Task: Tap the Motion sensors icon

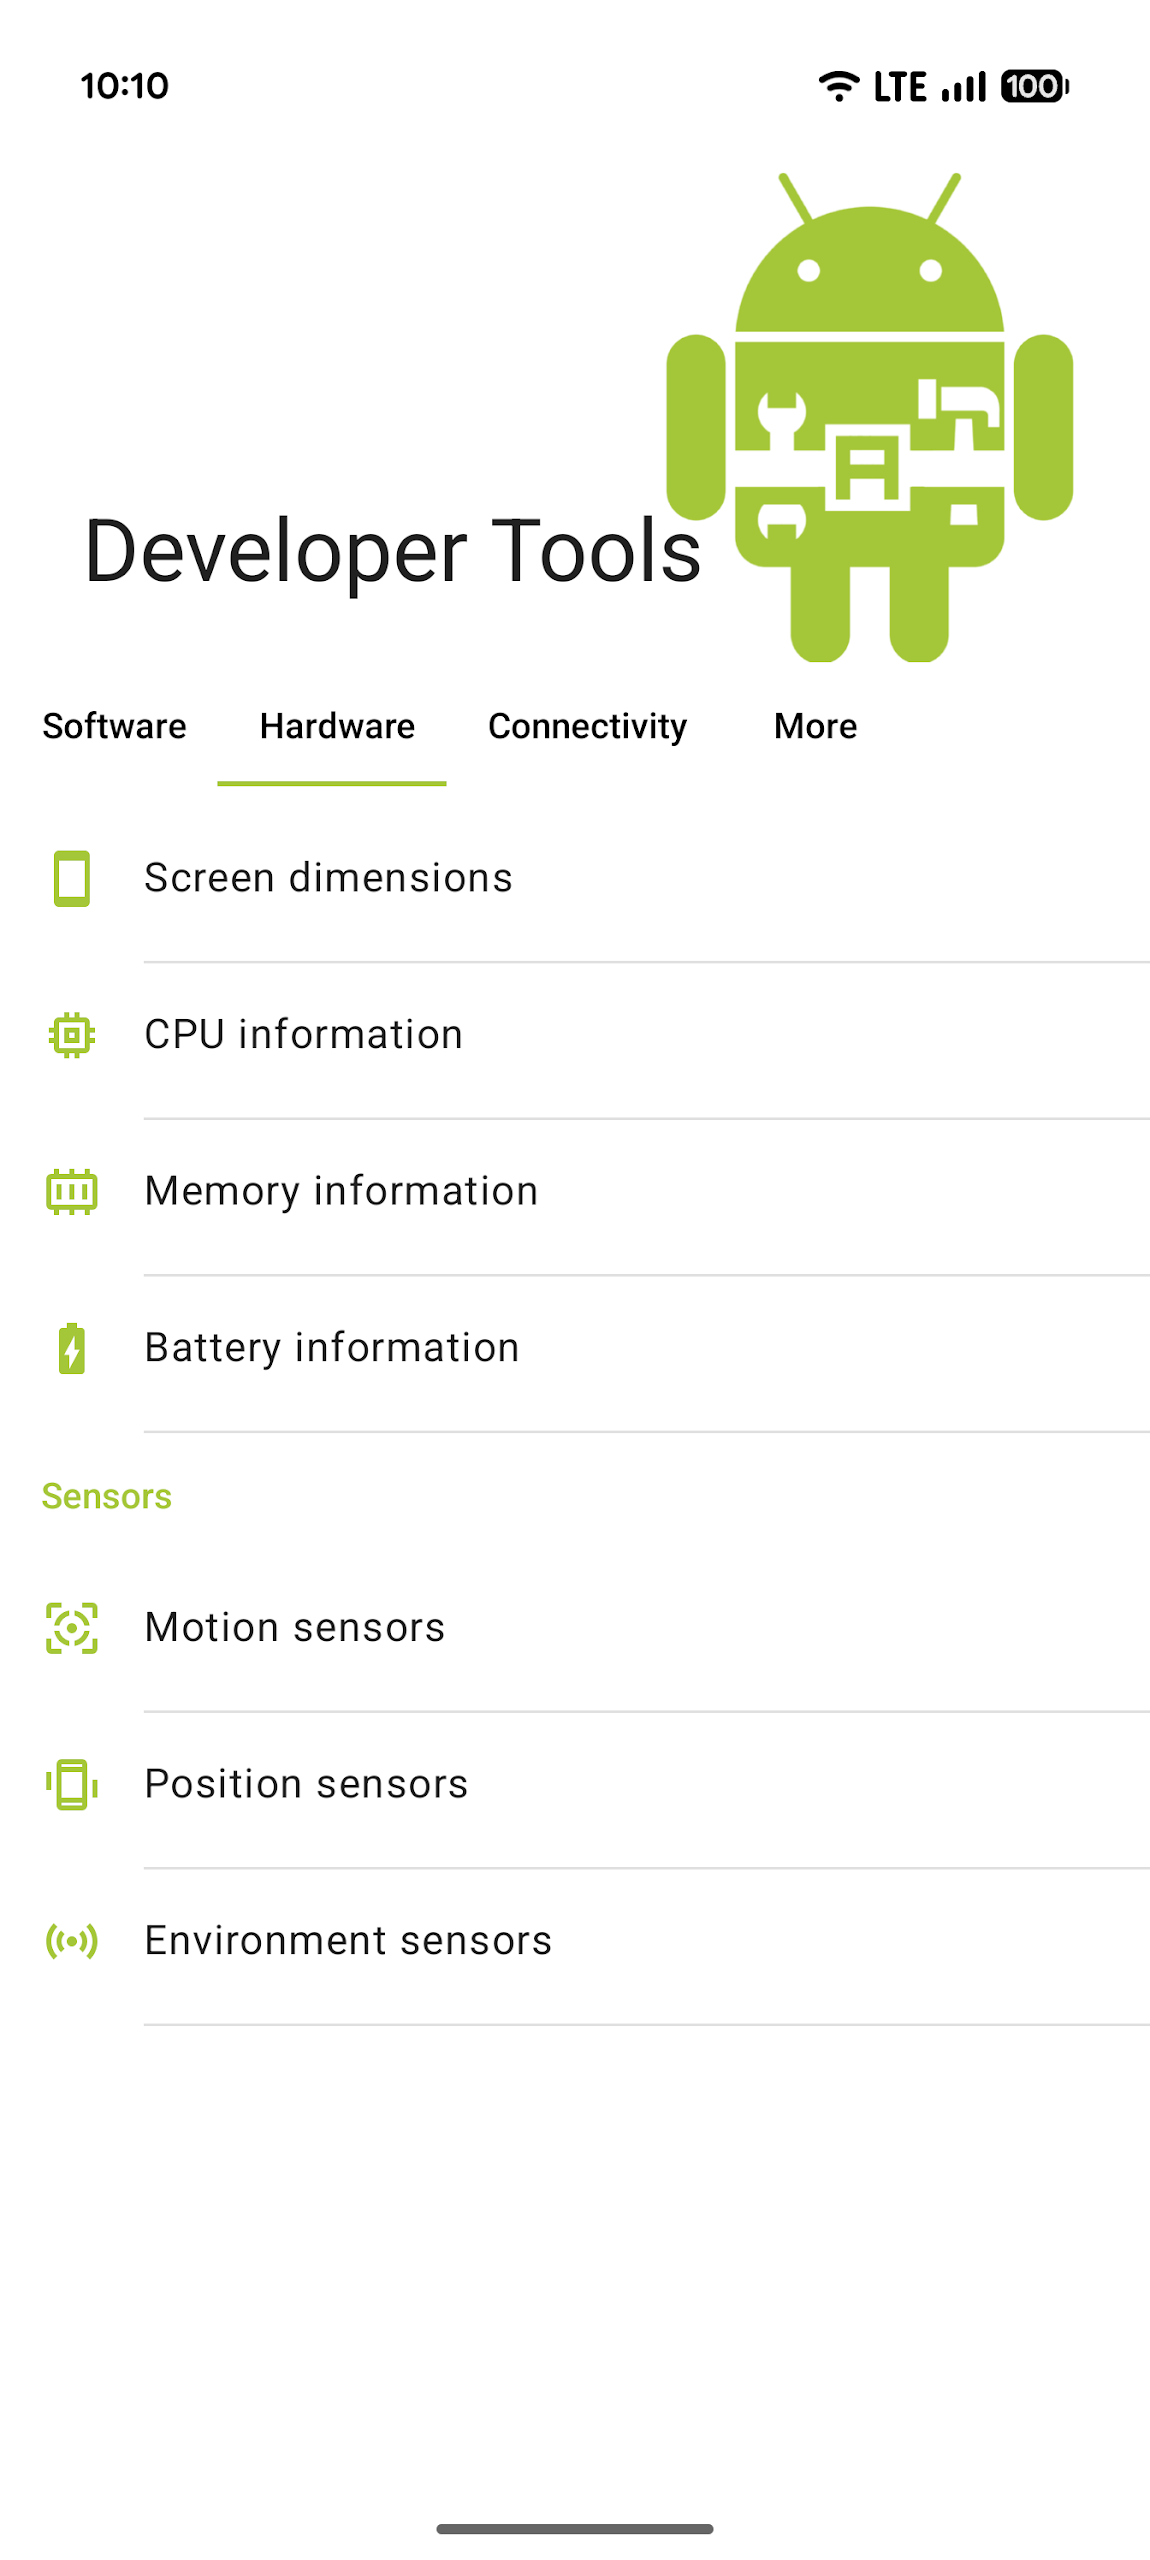Action: tap(71, 1627)
